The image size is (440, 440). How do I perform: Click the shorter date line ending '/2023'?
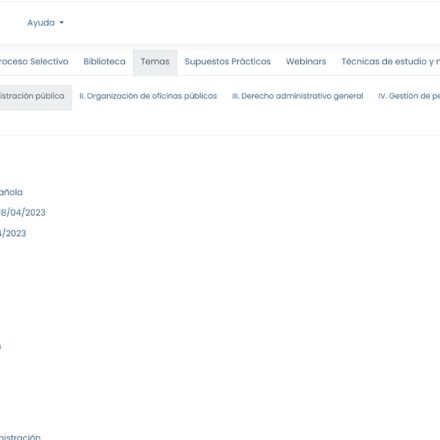pyautogui.click(x=13, y=233)
